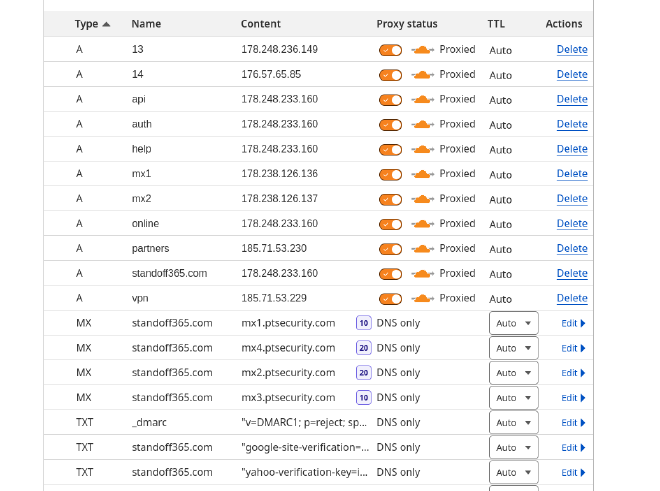
Task: Open TTL dropdown for mx1.ptsecurity.com record
Action: [514, 323]
